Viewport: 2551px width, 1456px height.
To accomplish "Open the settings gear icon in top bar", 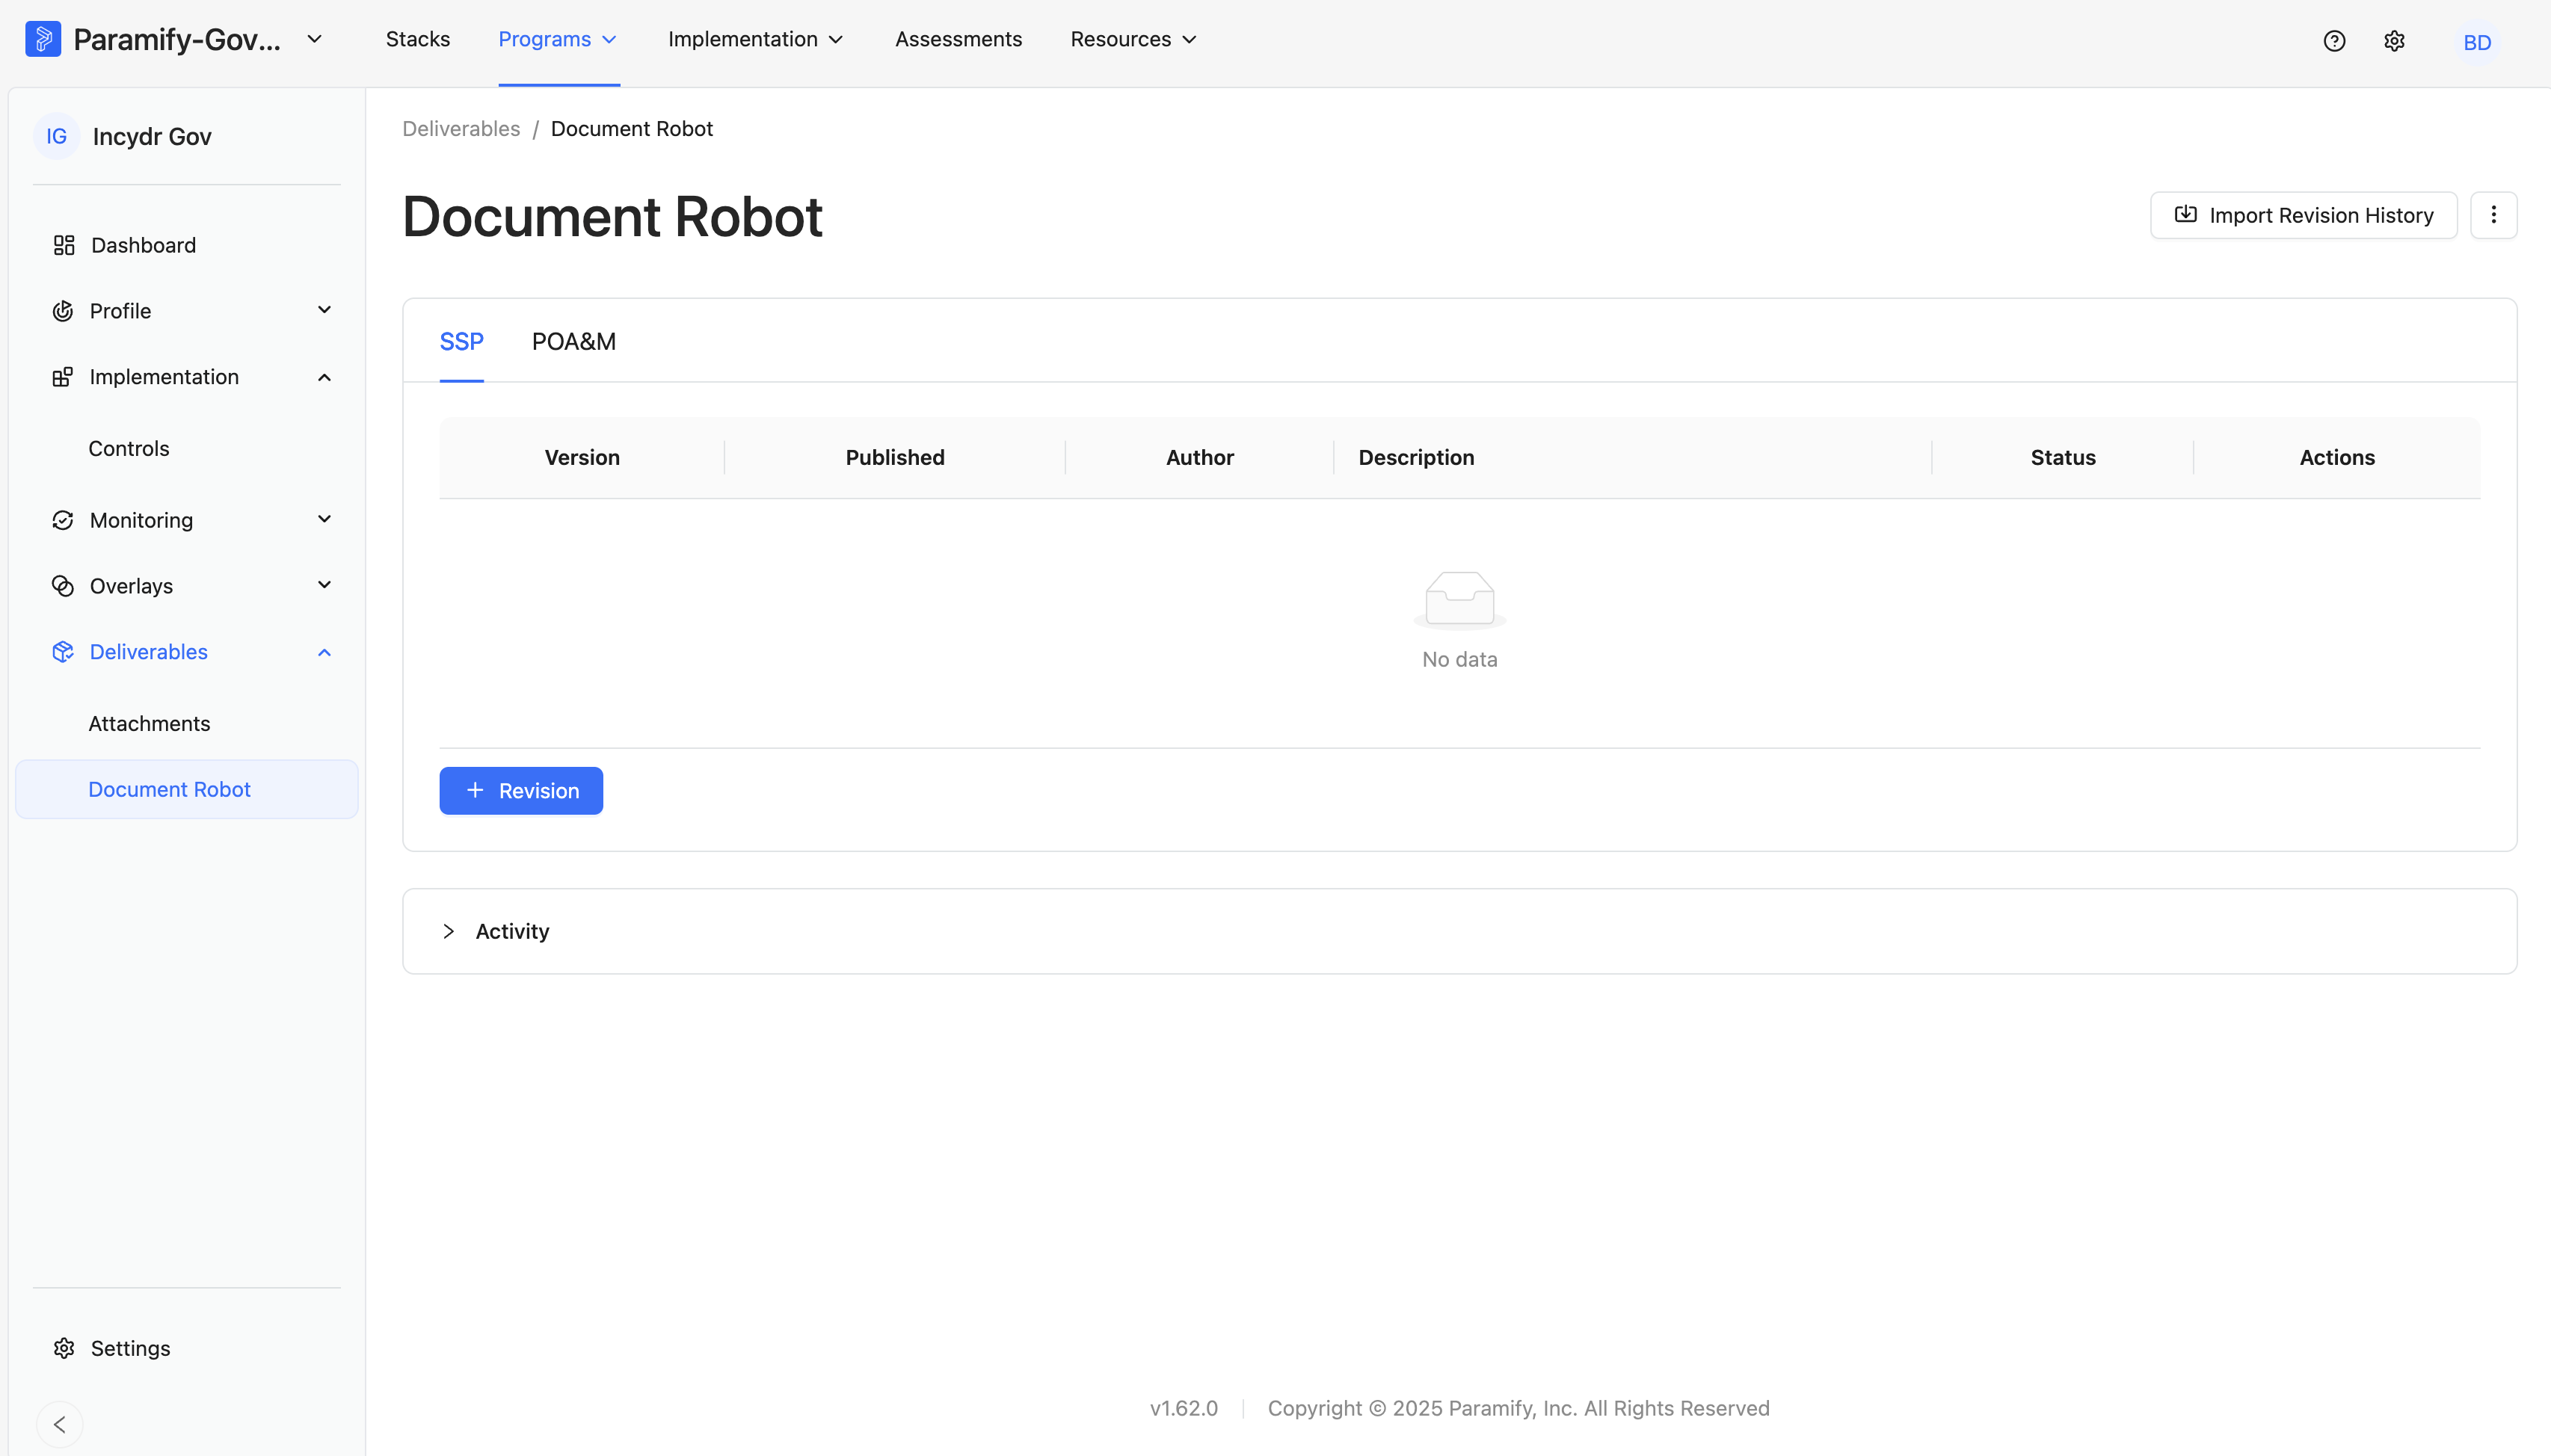I will click(x=2394, y=41).
